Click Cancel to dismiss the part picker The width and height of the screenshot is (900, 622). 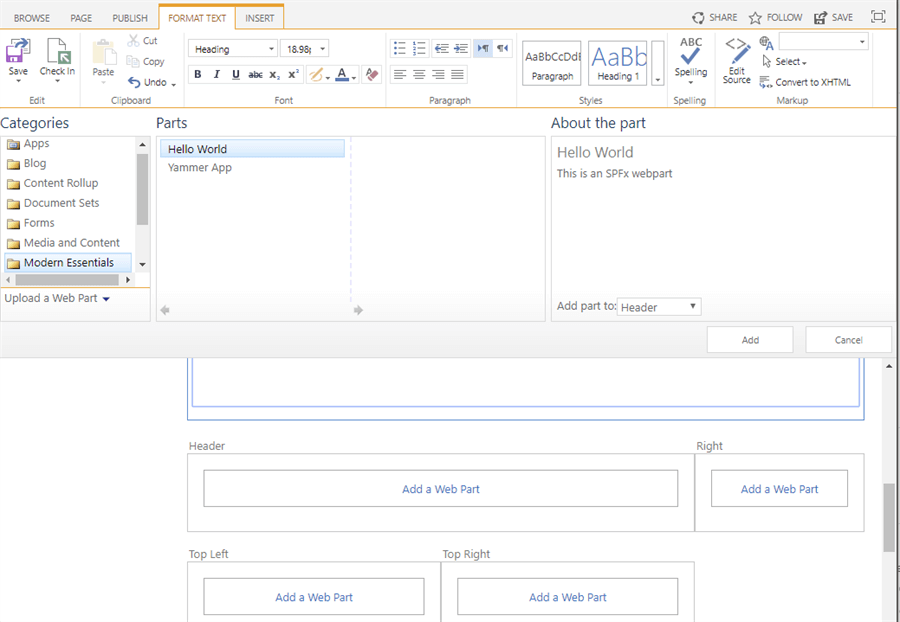pos(848,339)
